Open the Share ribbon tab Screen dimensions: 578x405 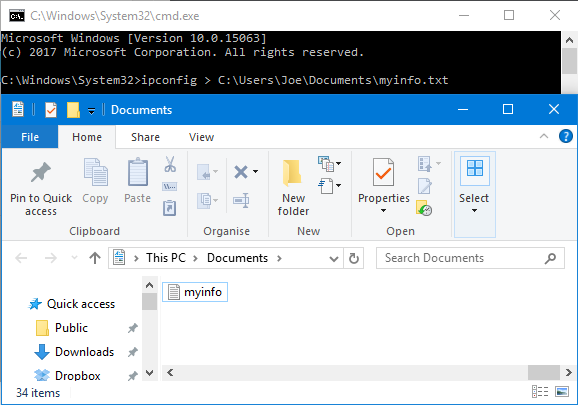[145, 137]
